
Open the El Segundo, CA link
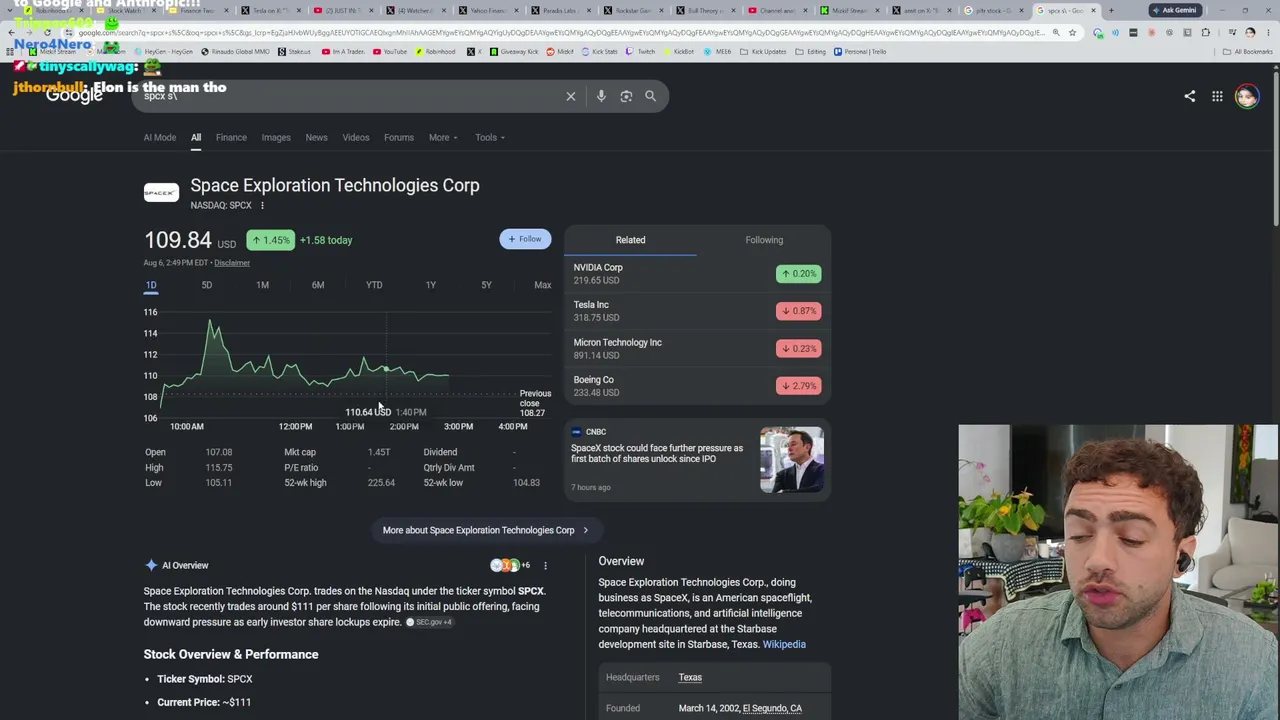click(772, 709)
